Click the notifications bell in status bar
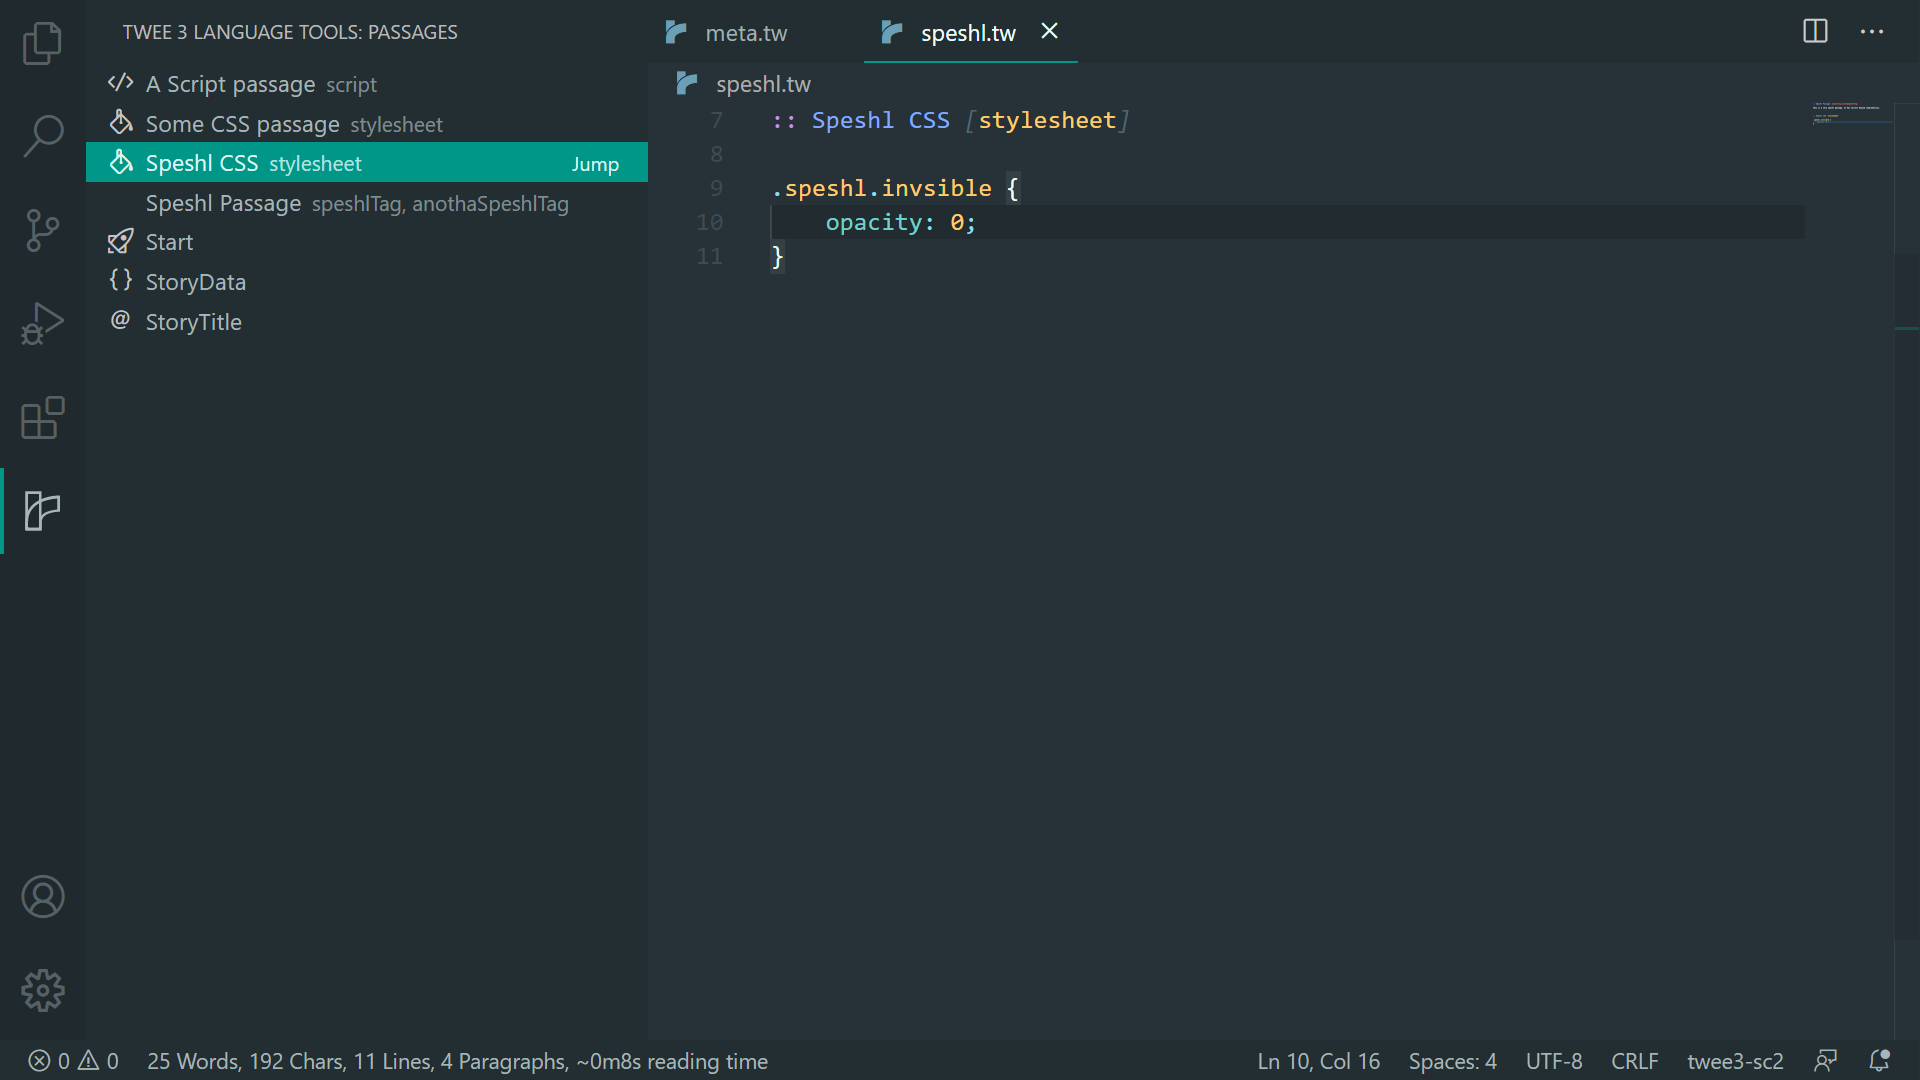The height and width of the screenshot is (1080, 1920). coord(1879,1061)
